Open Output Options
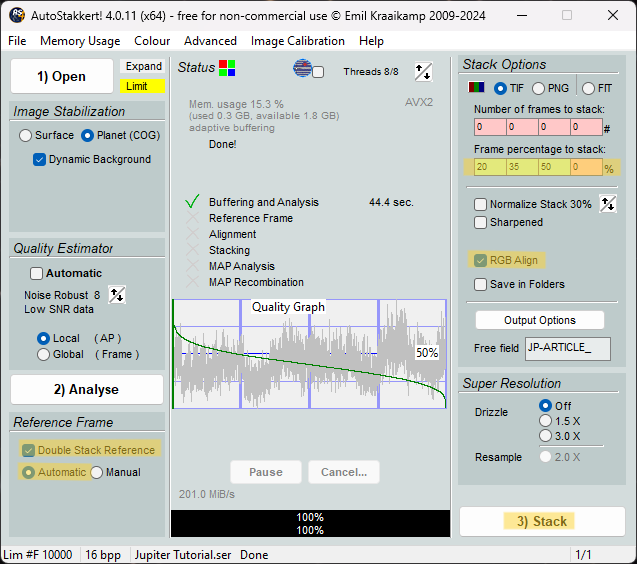The height and width of the screenshot is (564, 637). [x=540, y=320]
